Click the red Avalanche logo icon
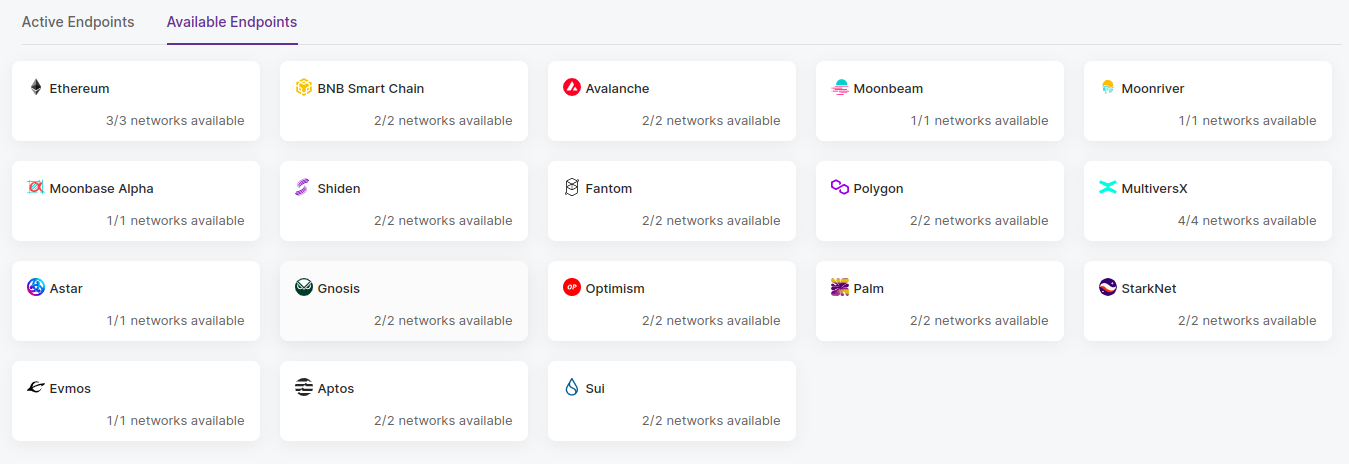The height and width of the screenshot is (464, 1349). point(572,88)
